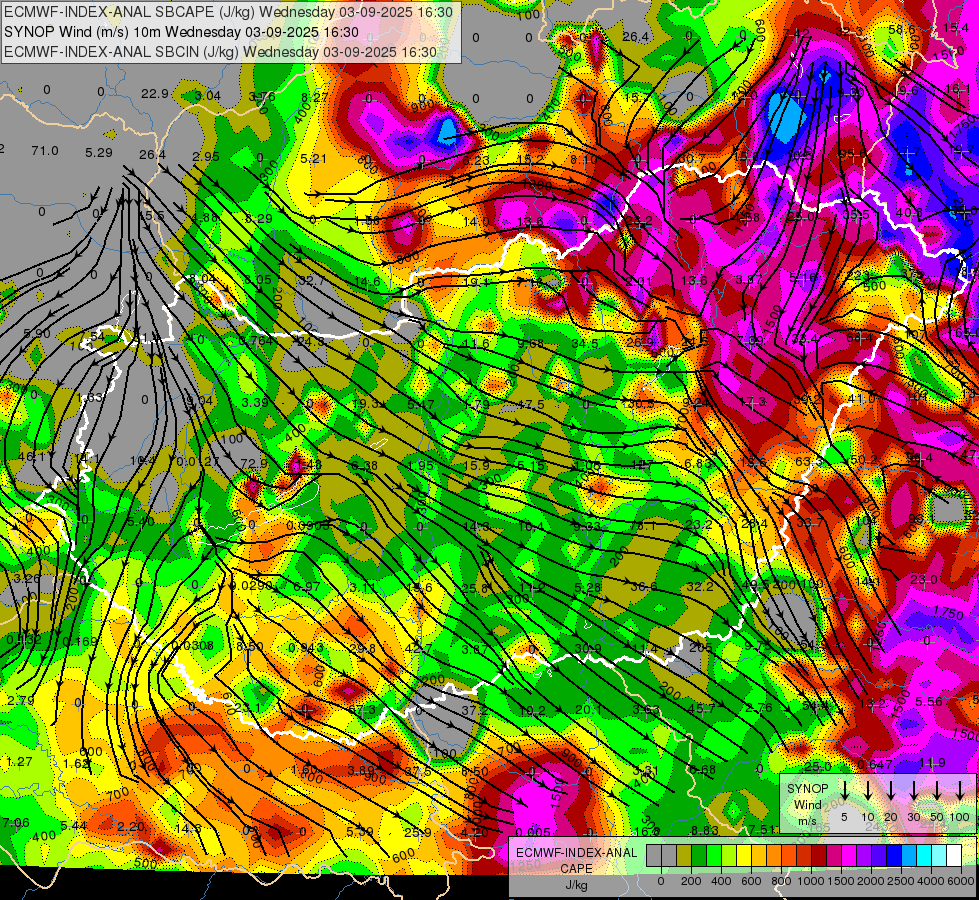Click the '71.0' value on the map

[45, 151]
